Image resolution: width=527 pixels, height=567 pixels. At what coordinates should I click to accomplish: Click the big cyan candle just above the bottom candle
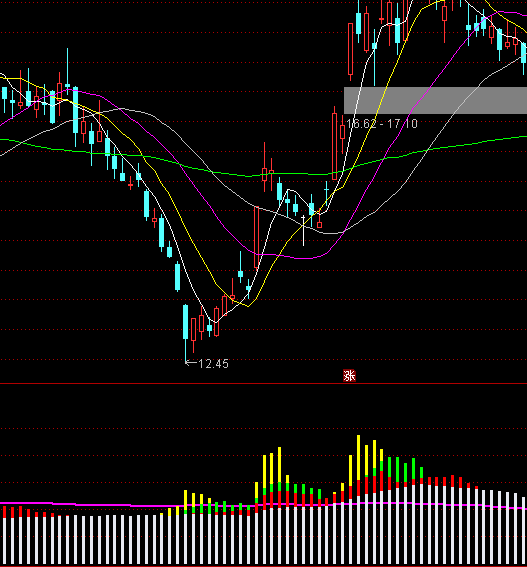click(178, 277)
